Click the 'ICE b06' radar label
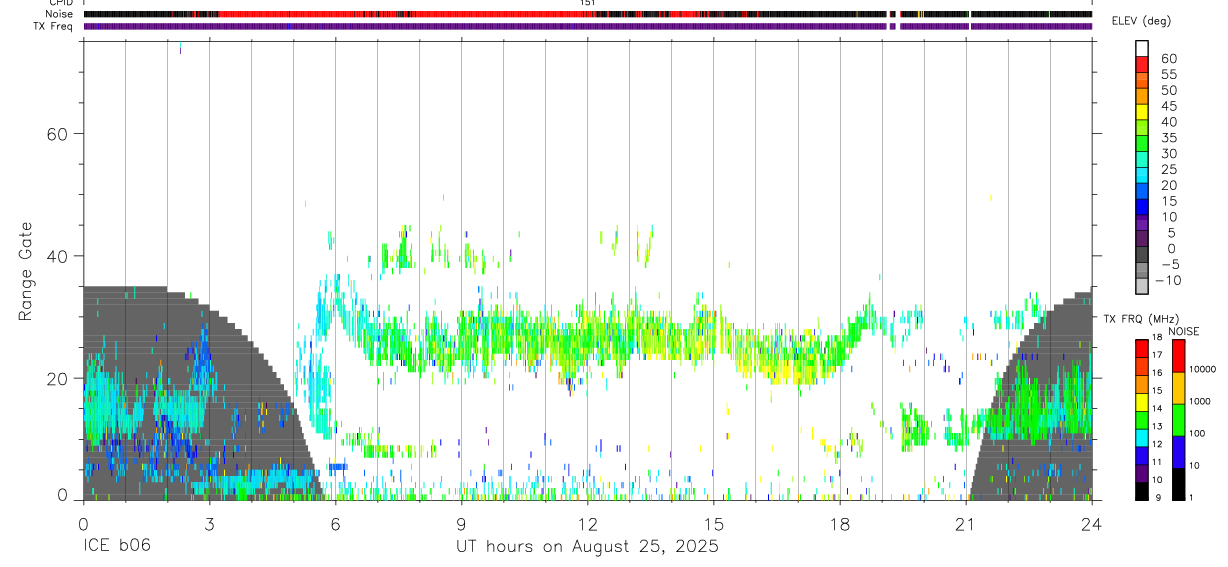This screenshot has width=1228, height=567. (115, 547)
